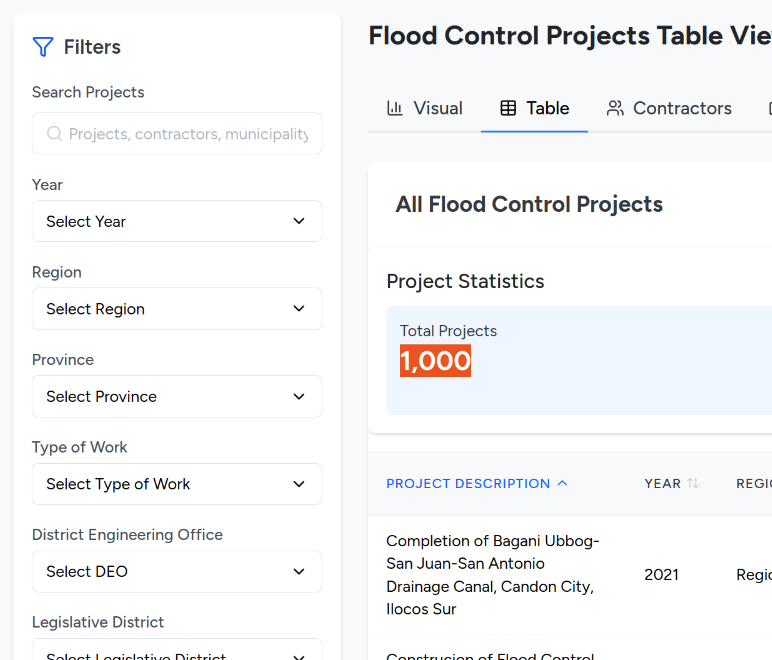Open the Select Province dropdown
Screen dimensions: 772x660
coord(177,396)
